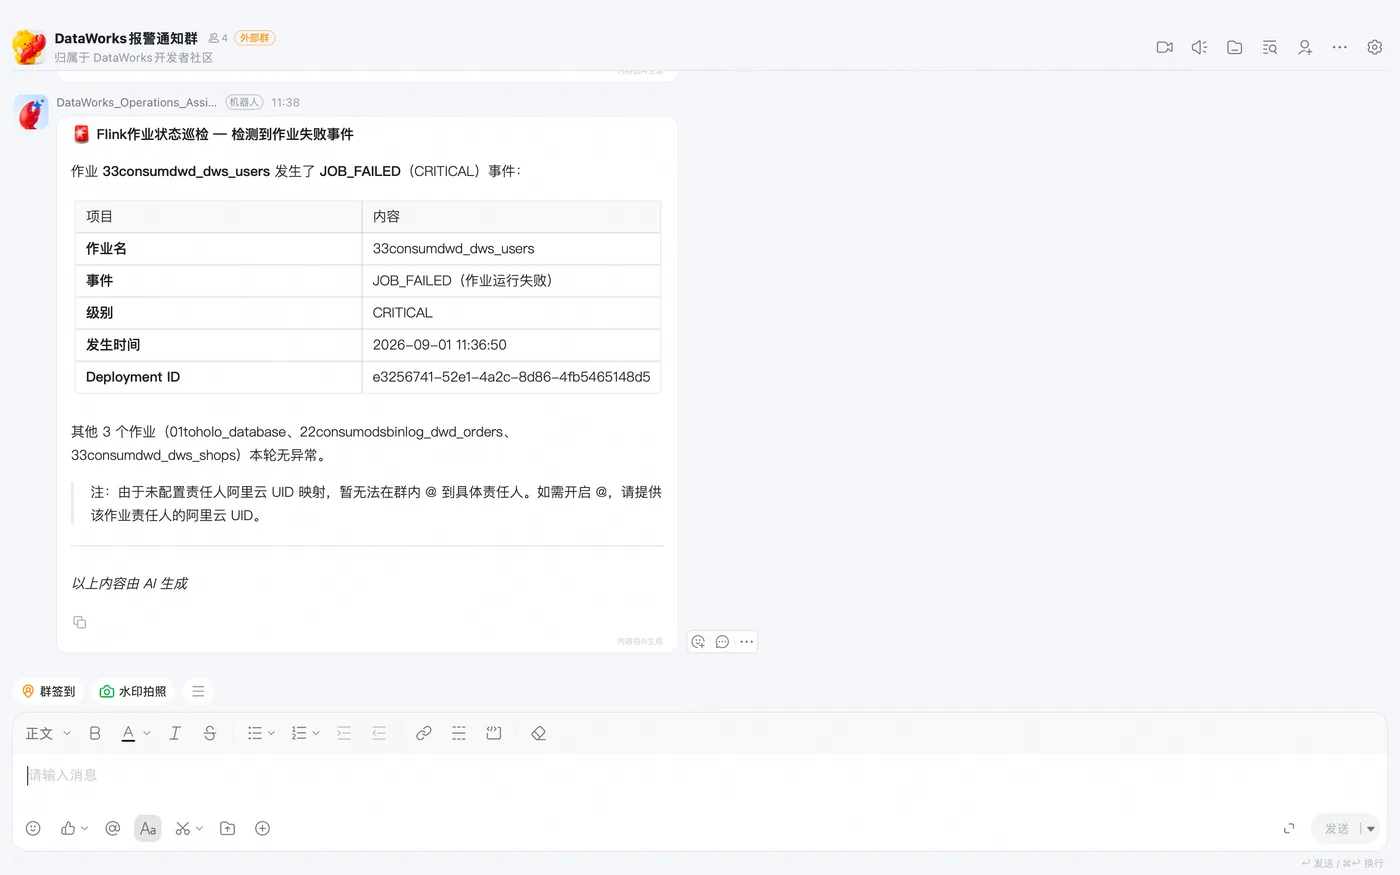Open the quick apps list menu
The image size is (1400, 875).
(198, 691)
